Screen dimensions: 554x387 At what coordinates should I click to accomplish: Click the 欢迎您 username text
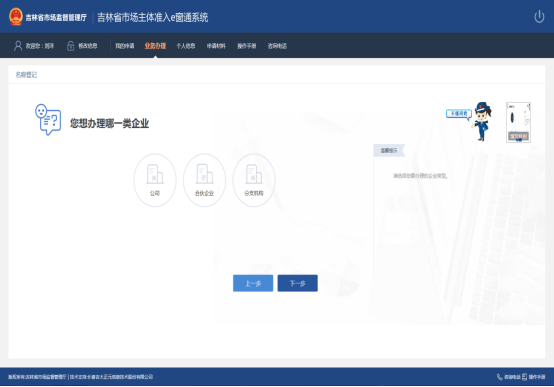40,46
